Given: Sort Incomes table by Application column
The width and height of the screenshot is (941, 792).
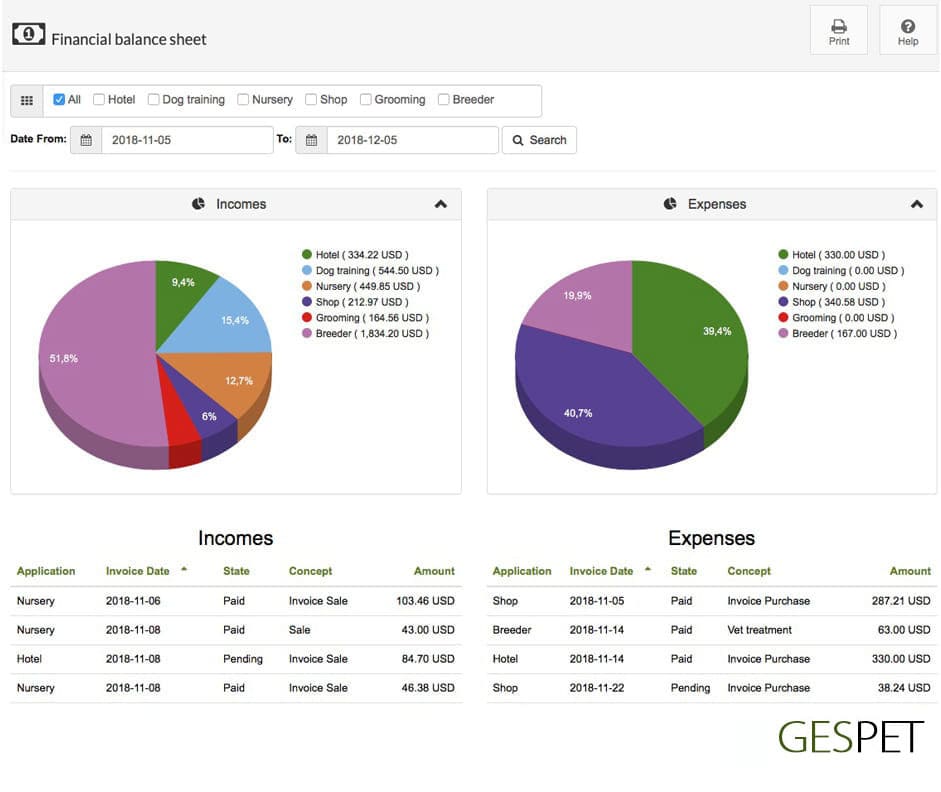Looking at the screenshot, I should click(x=46, y=571).
